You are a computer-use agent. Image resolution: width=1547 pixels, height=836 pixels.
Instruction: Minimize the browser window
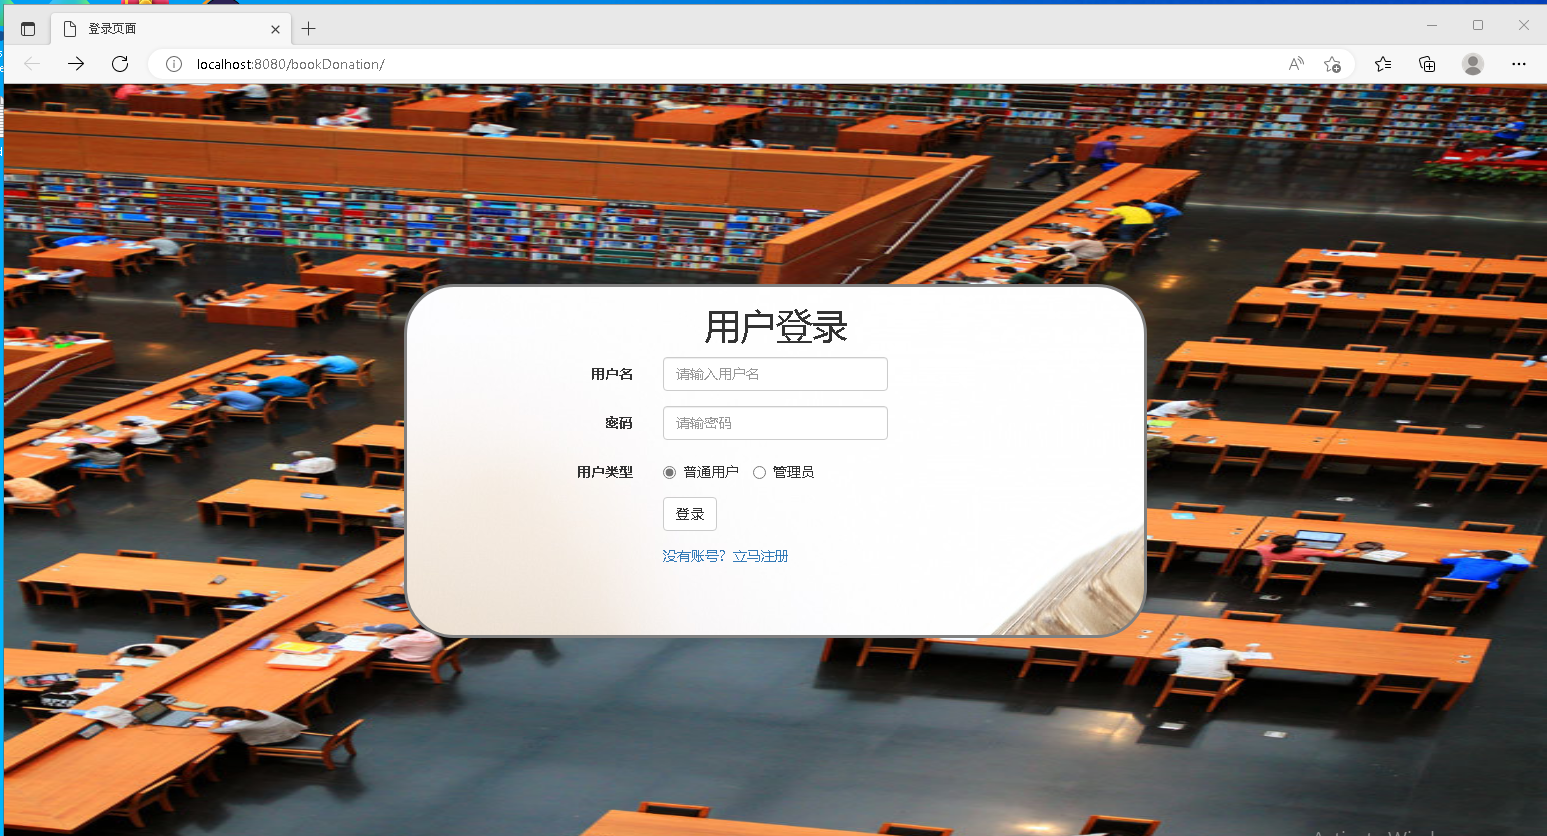[x=1432, y=25]
